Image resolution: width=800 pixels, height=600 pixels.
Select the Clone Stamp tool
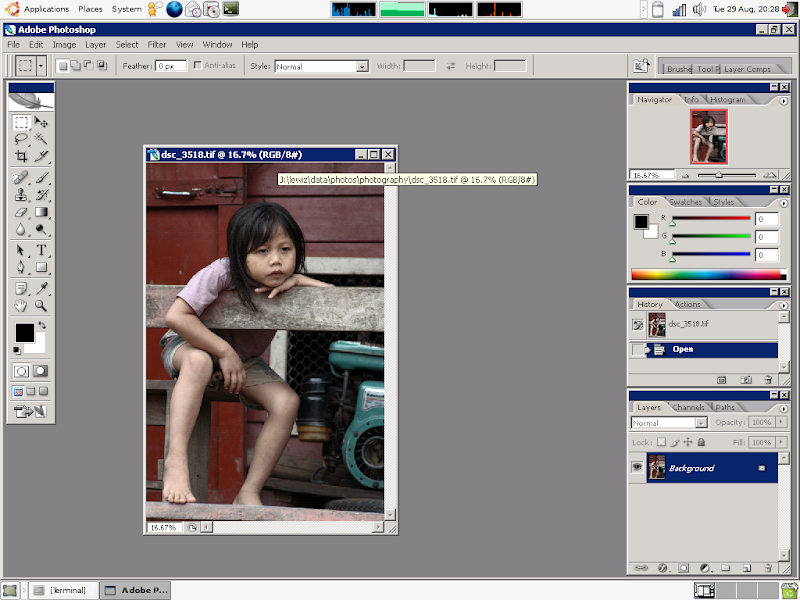(x=21, y=194)
